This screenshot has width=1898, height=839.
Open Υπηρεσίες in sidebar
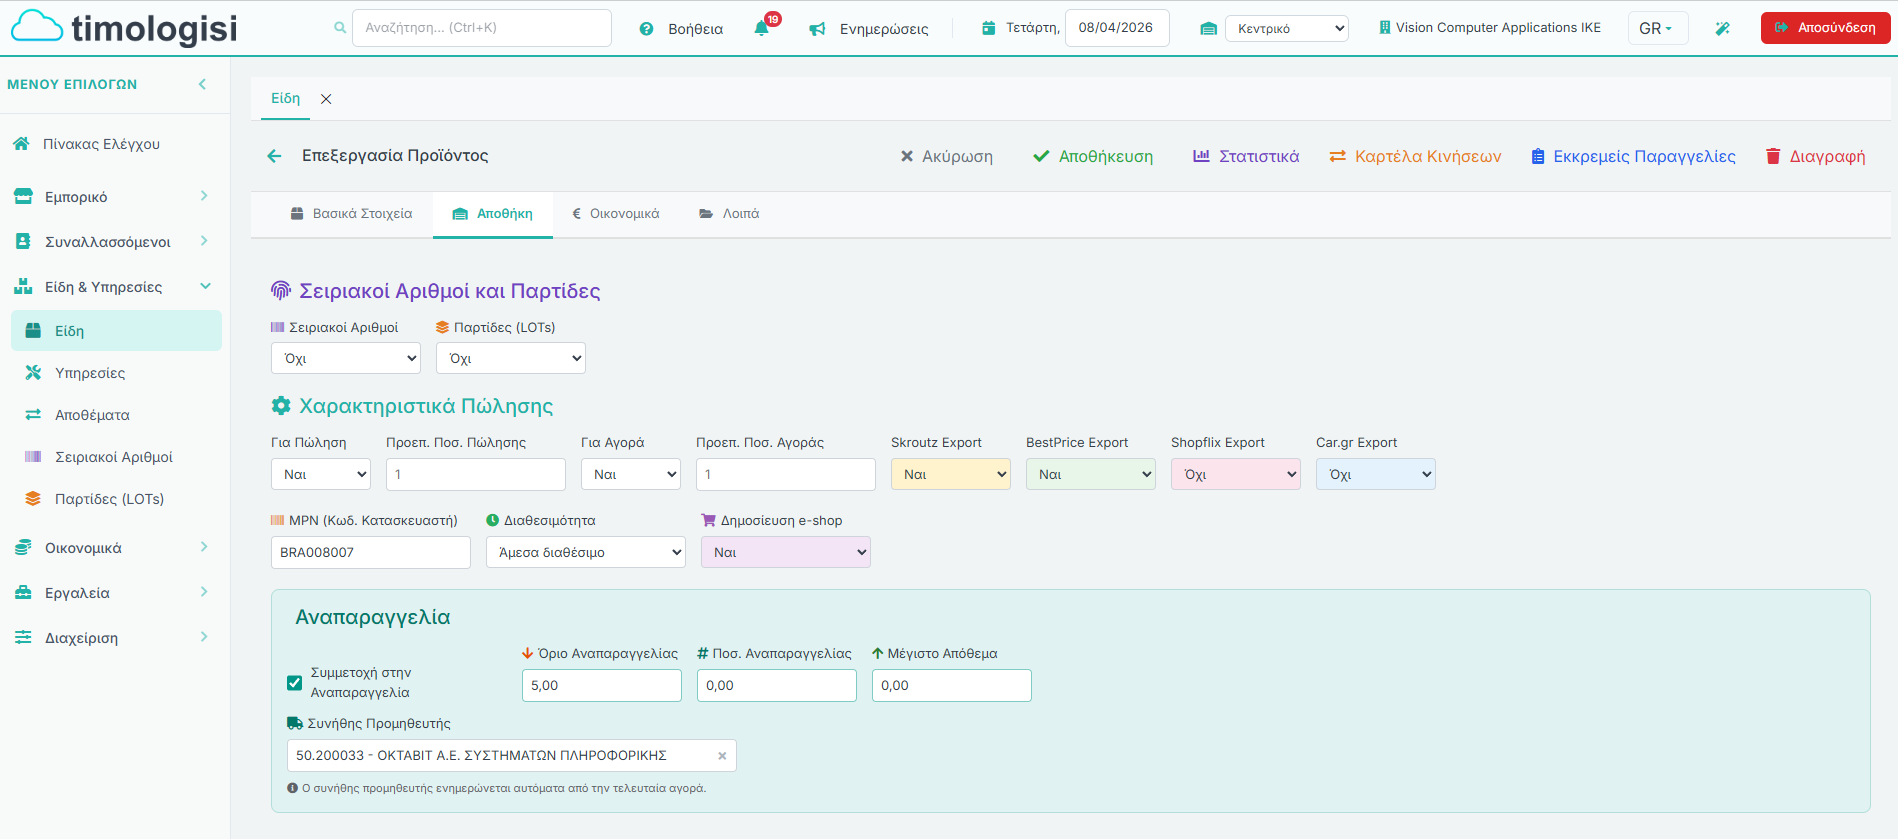click(x=116, y=373)
